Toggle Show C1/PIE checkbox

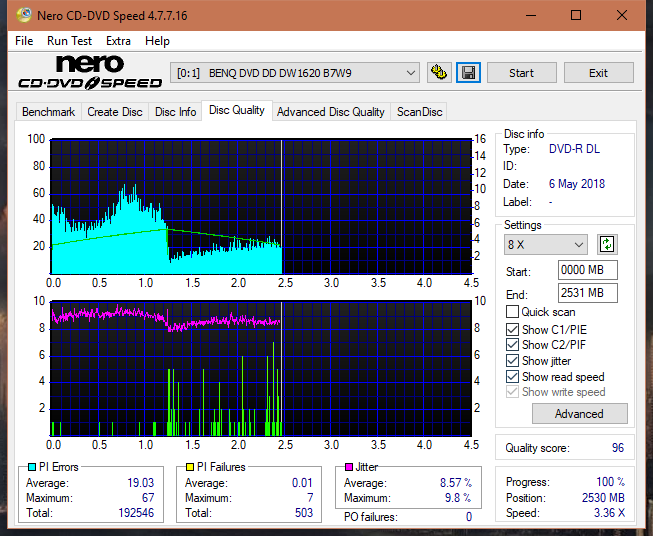tap(512, 329)
